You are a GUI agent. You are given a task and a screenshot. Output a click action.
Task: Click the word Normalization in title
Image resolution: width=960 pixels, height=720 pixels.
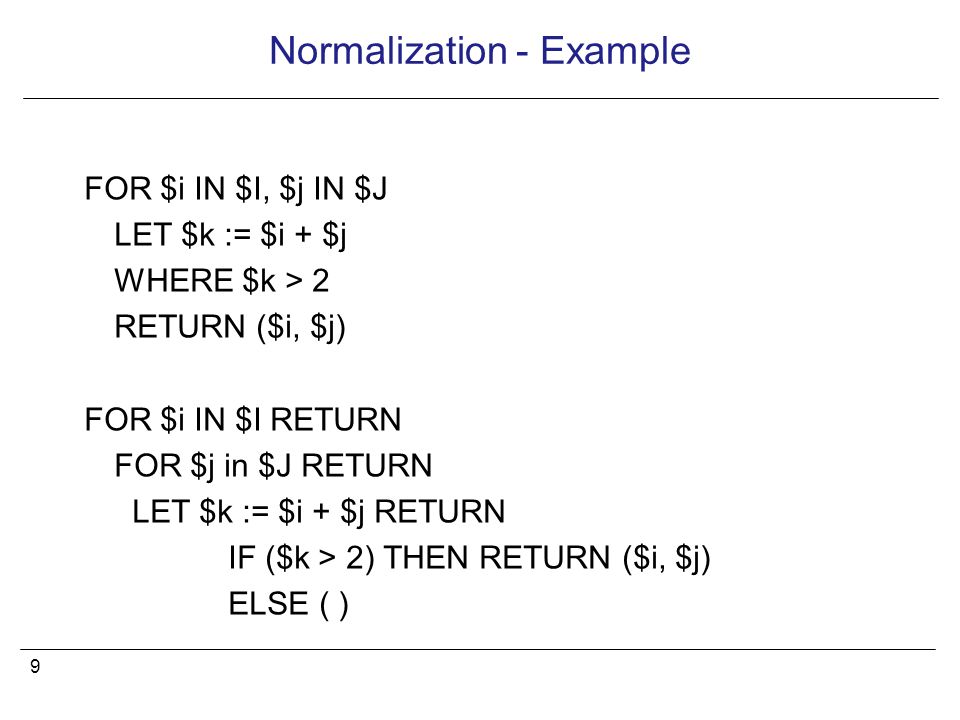tap(389, 50)
